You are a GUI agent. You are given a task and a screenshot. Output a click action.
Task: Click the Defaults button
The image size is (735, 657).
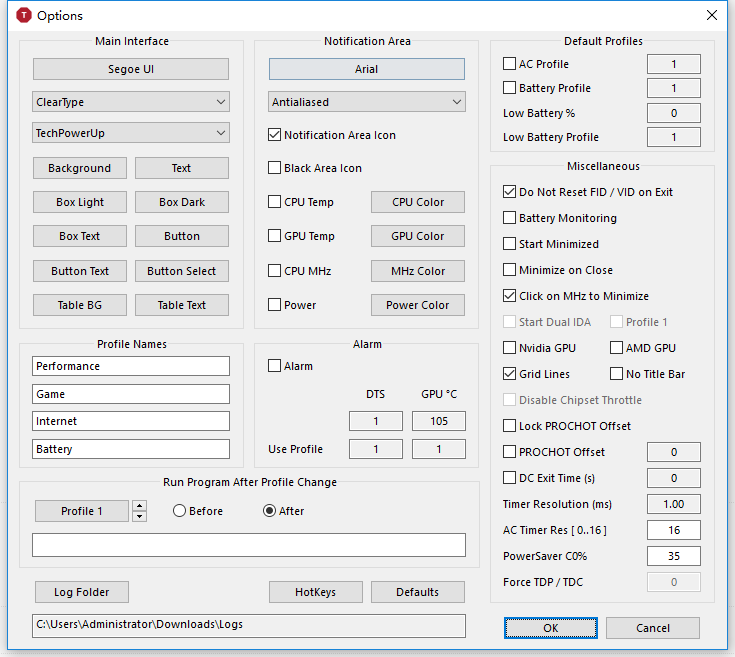417,592
